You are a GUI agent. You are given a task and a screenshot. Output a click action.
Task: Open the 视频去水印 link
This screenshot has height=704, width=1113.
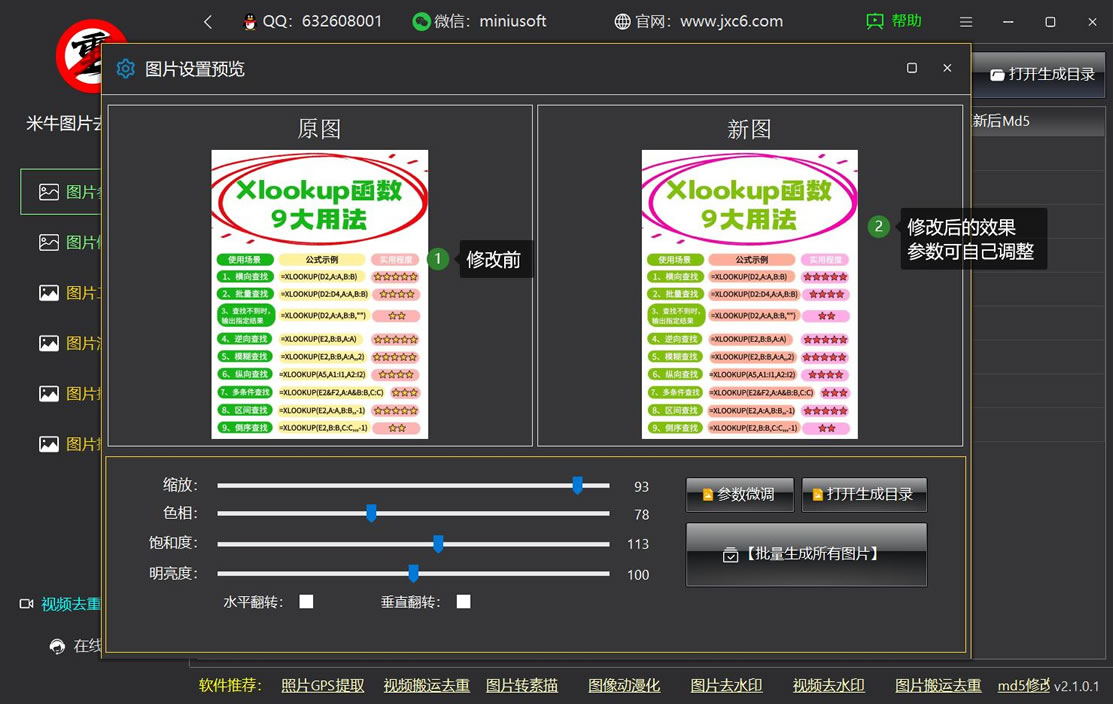click(x=828, y=686)
